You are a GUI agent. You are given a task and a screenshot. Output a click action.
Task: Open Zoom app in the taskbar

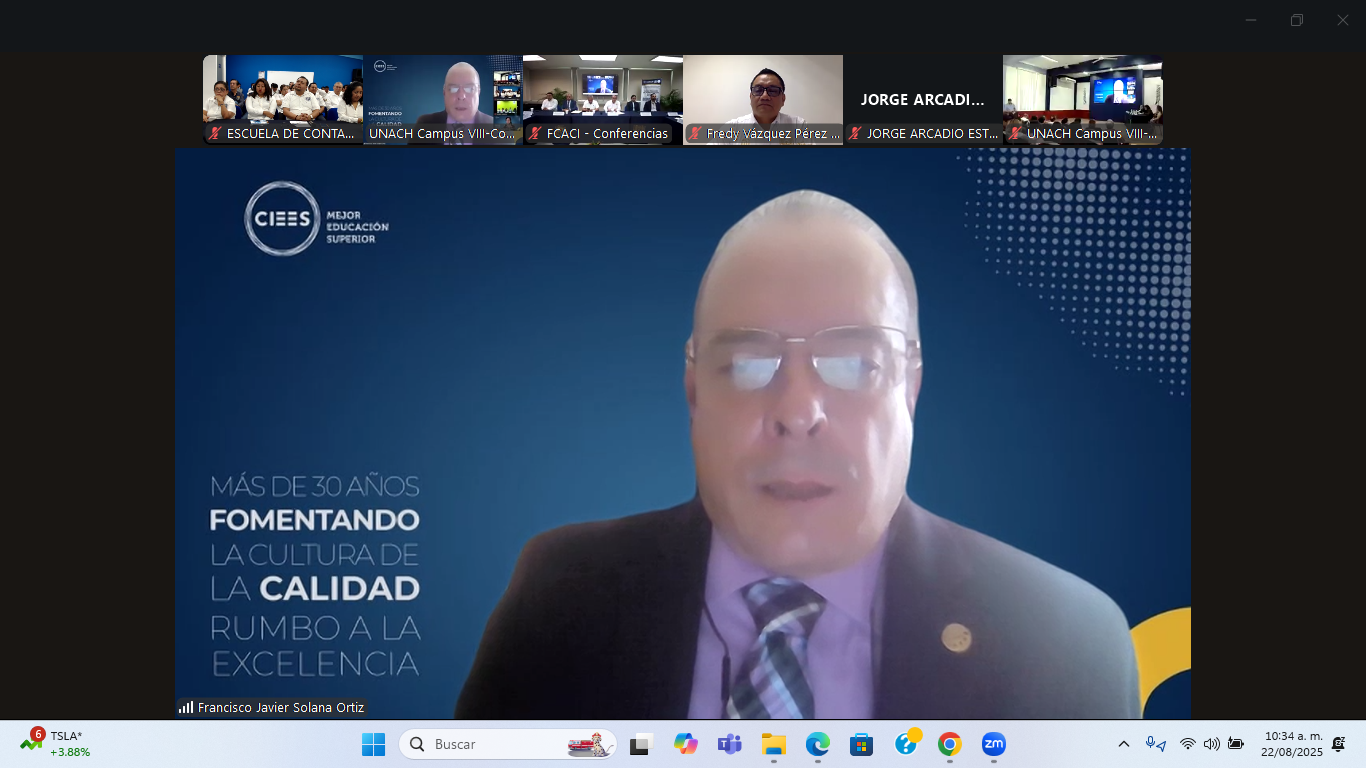[993, 744]
